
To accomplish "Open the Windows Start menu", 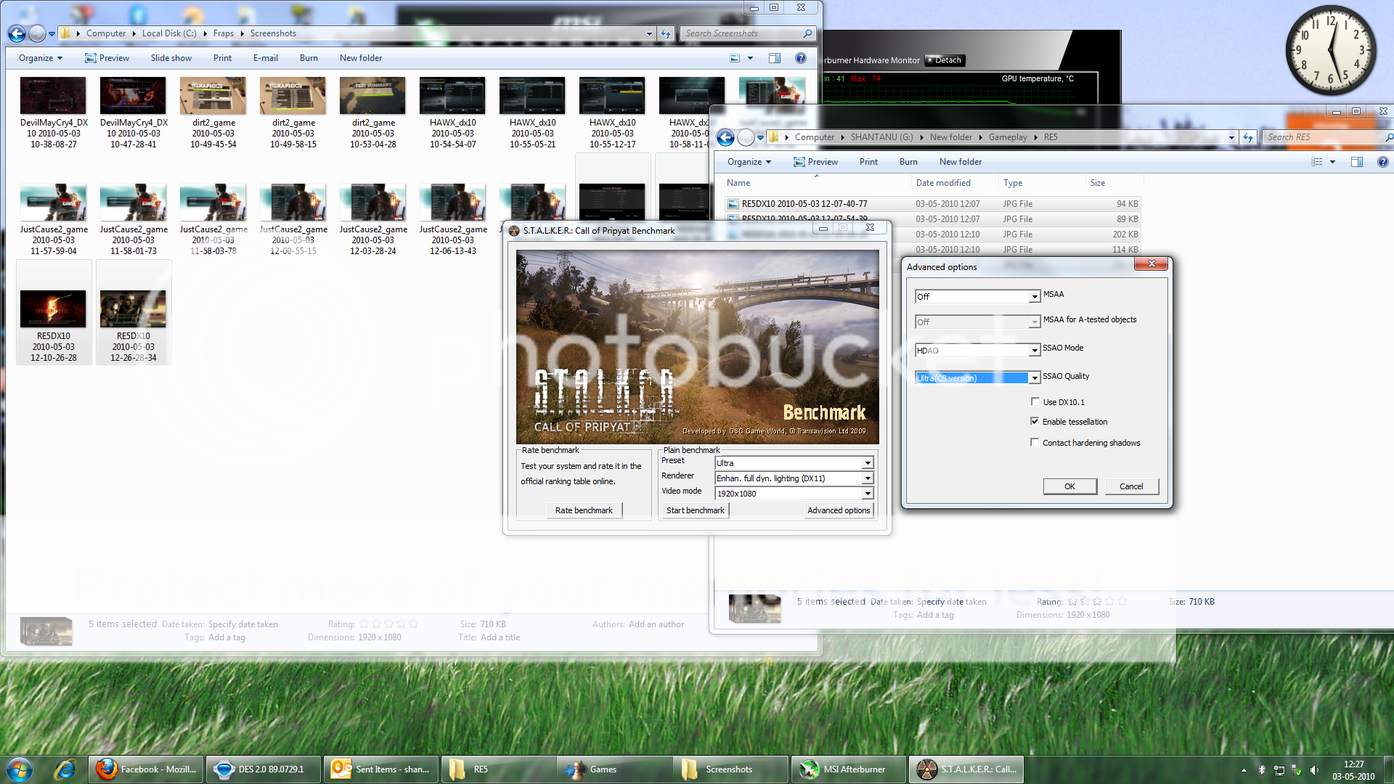I will [x=18, y=769].
